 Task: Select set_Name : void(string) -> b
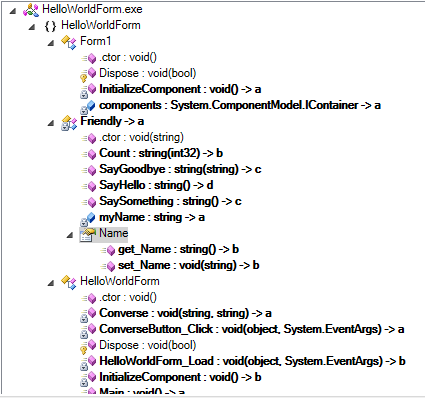[189, 265]
